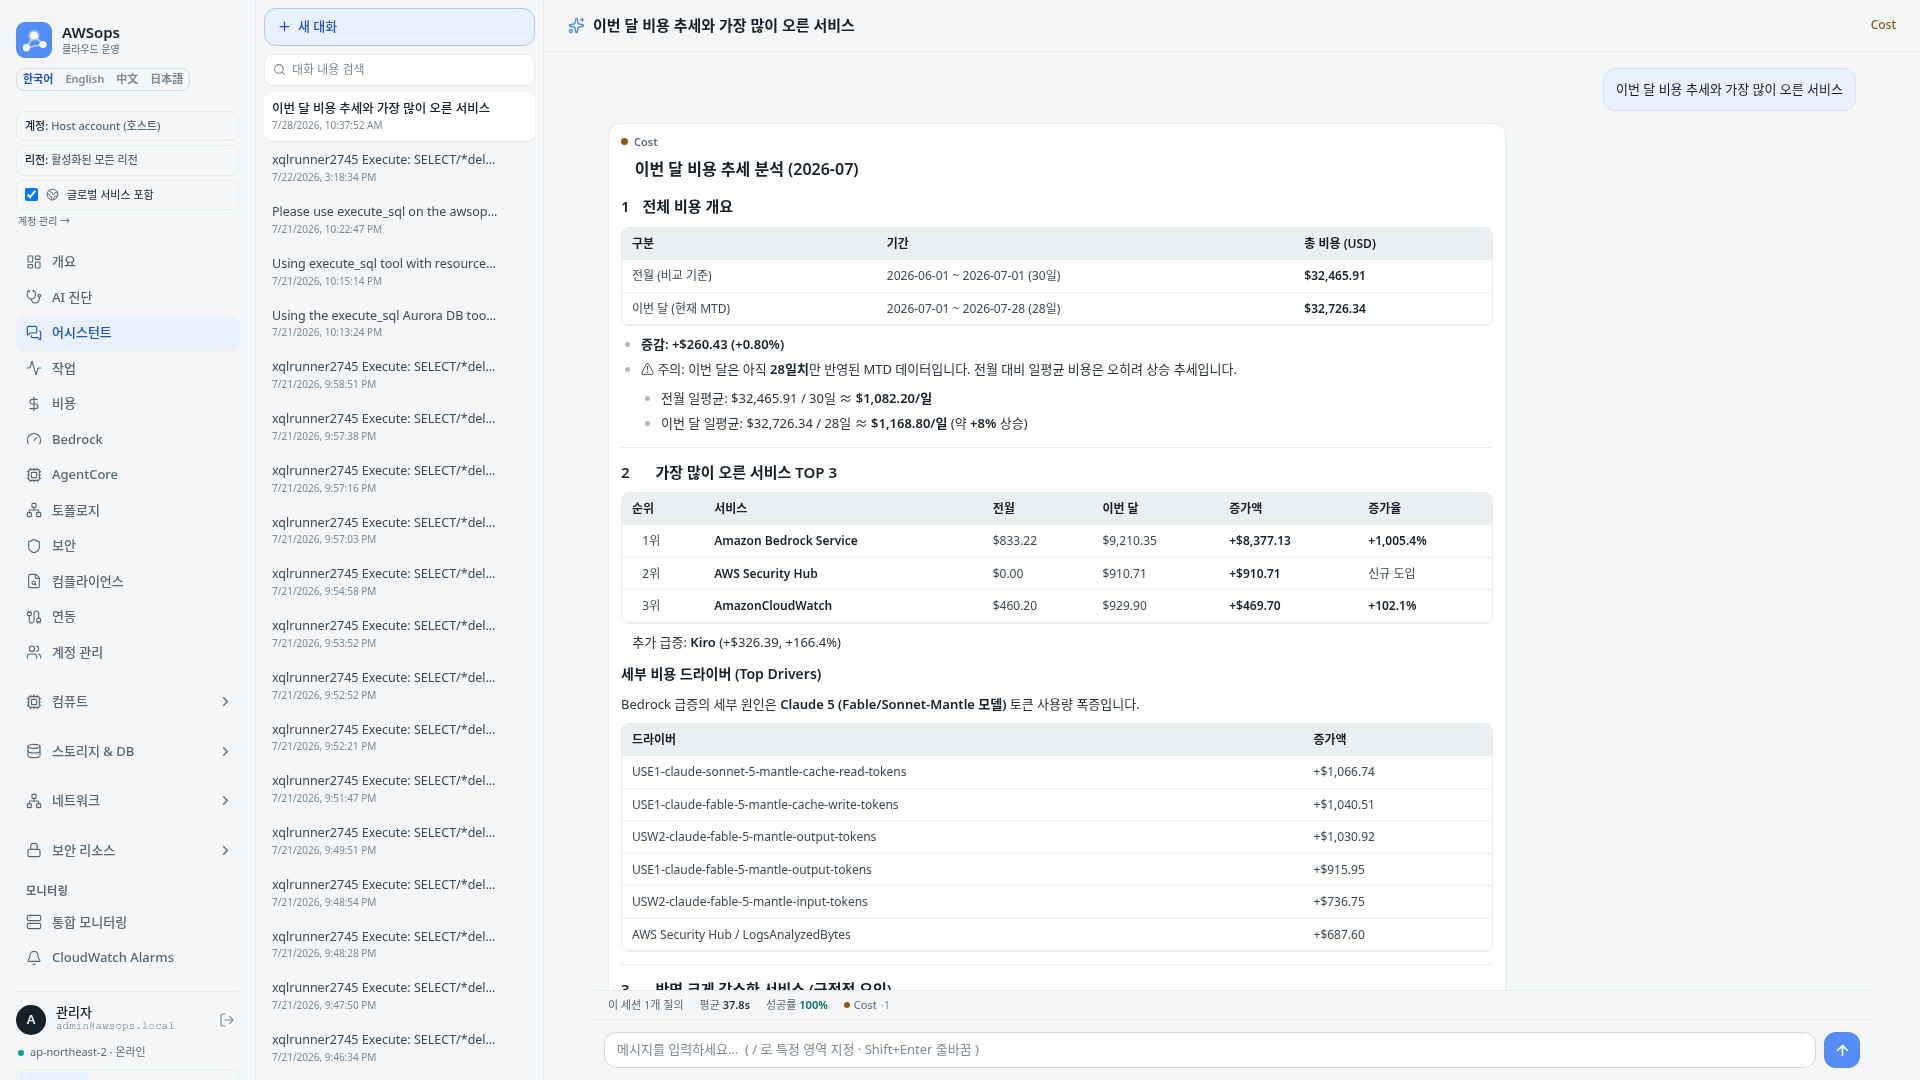Expand the 보안 리소스 chevron
This screenshot has width=1920, height=1080.
pyautogui.click(x=225, y=850)
